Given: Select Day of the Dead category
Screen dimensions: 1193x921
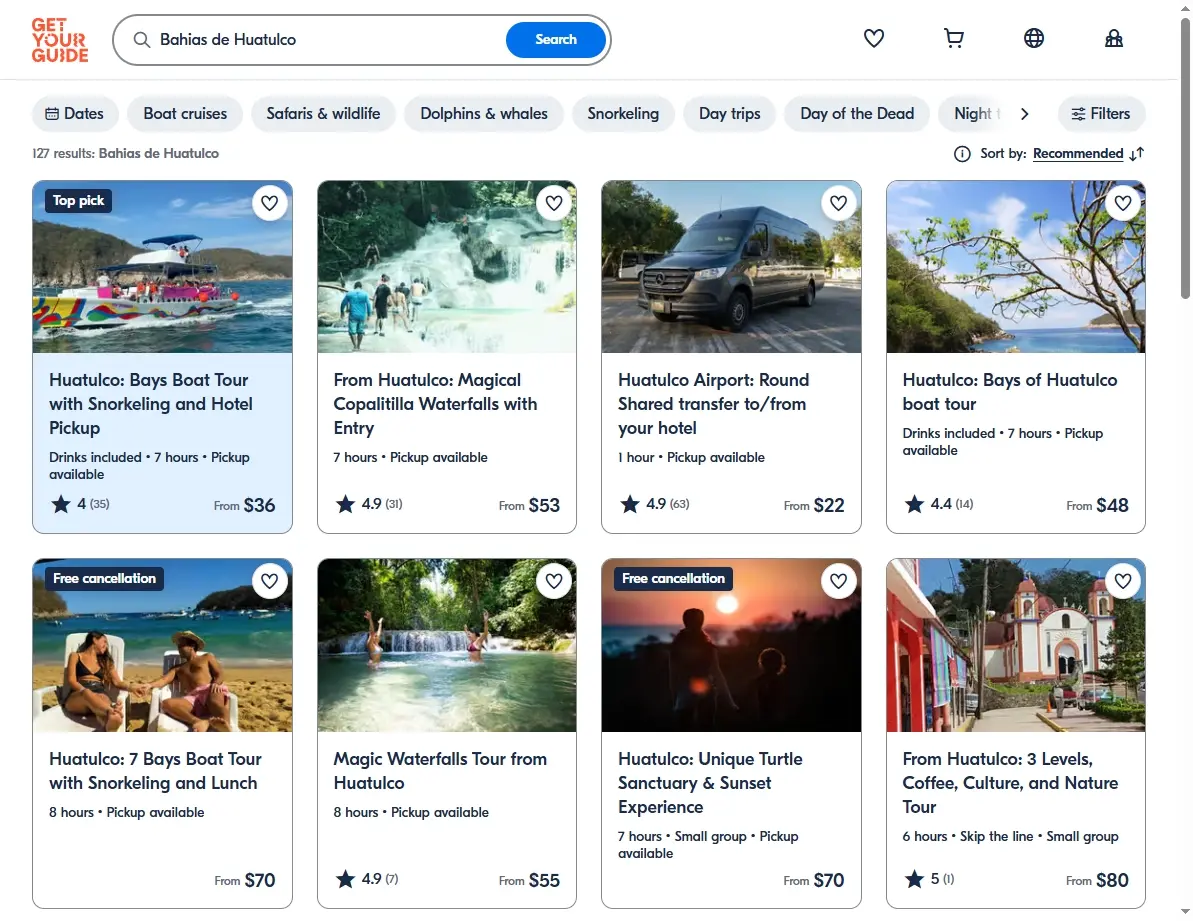Looking at the screenshot, I should click(x=857, y=113).
